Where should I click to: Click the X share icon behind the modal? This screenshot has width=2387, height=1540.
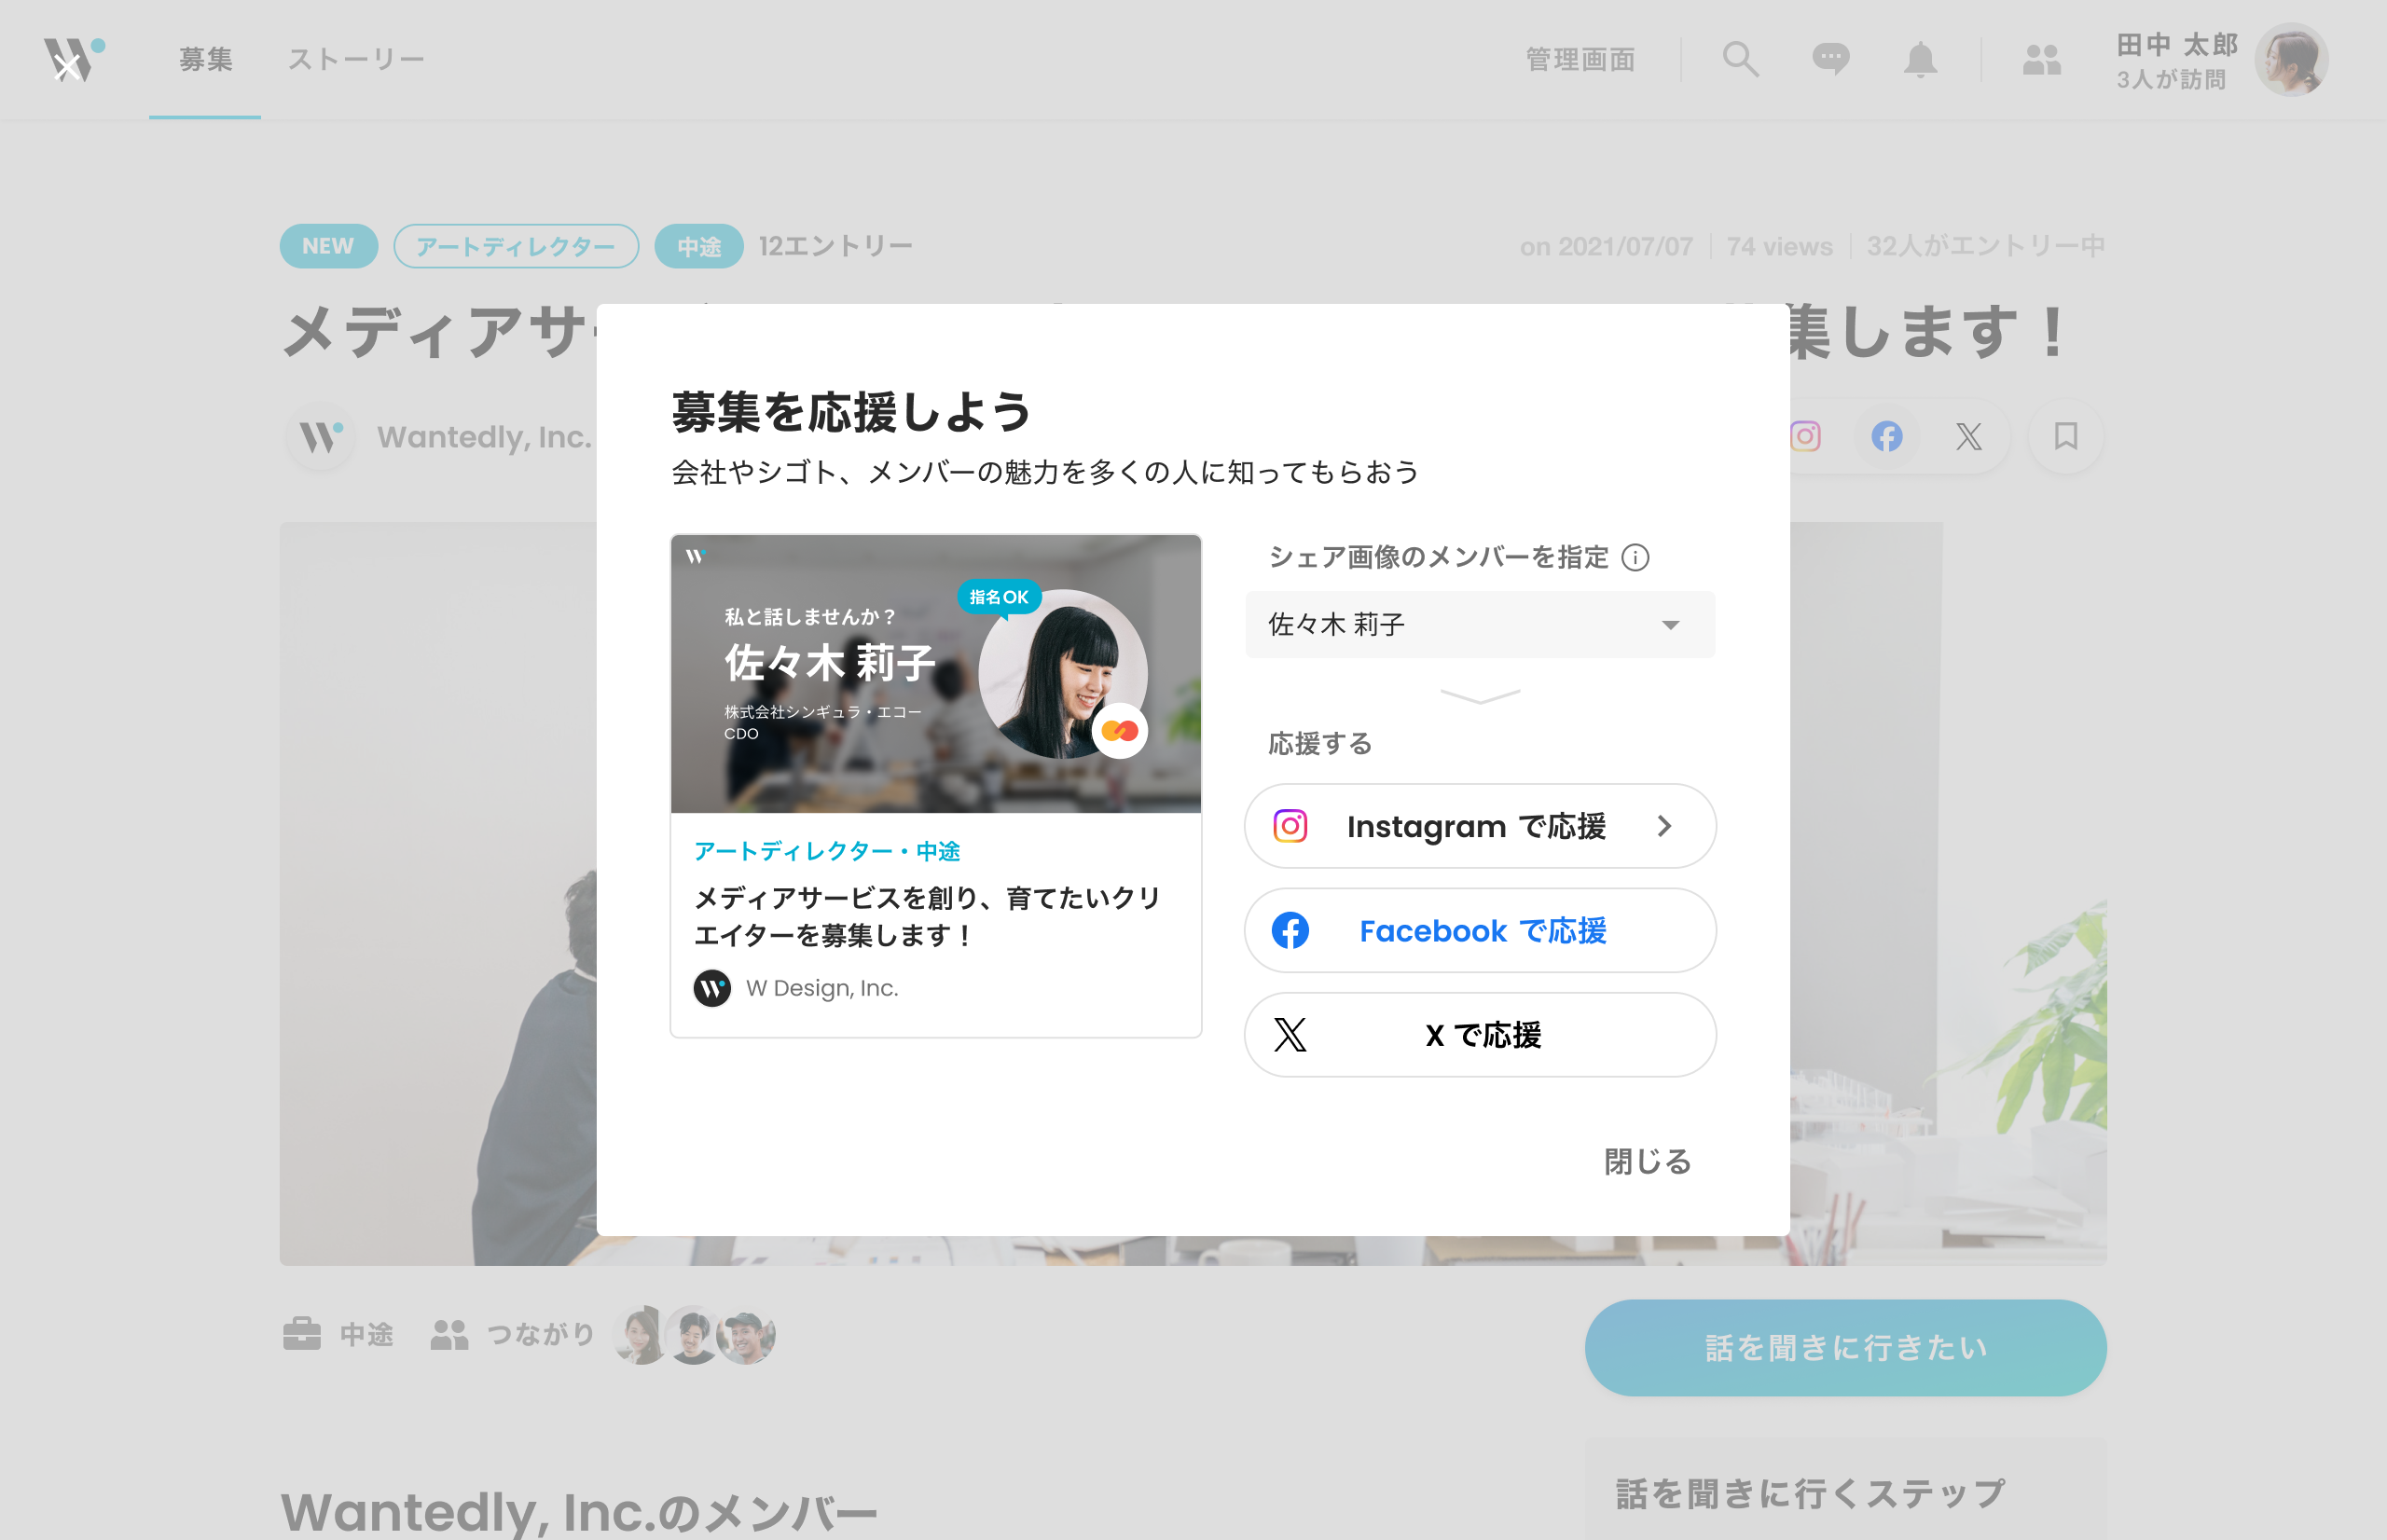point(1968,436)
